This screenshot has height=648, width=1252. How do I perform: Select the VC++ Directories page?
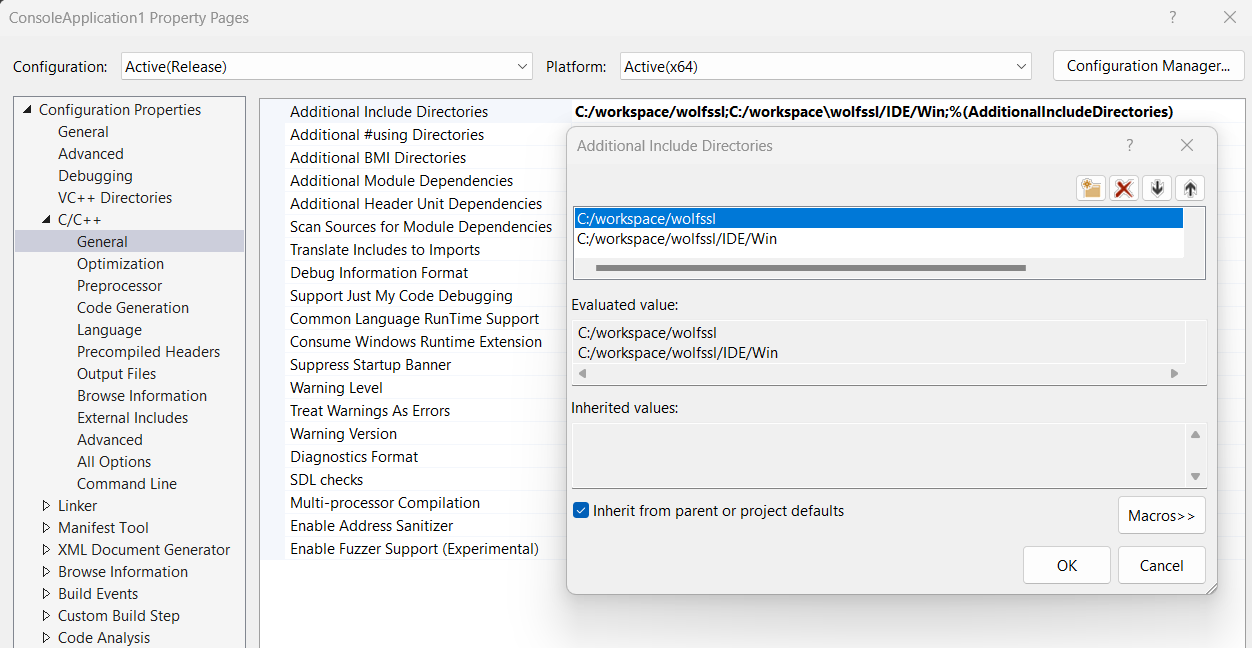tap(115, 198)
